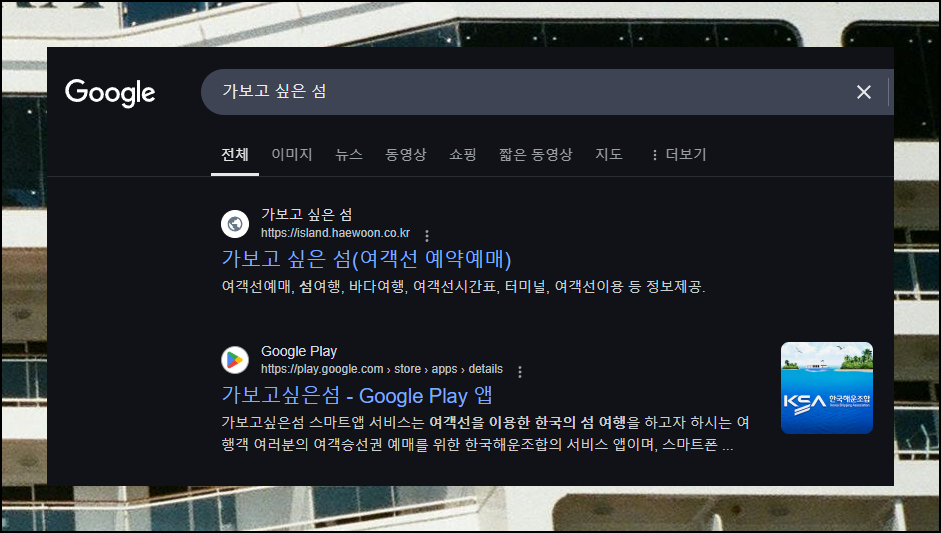Click the Google Play site name text
This screenshot has height=533, width=941.
299,351
